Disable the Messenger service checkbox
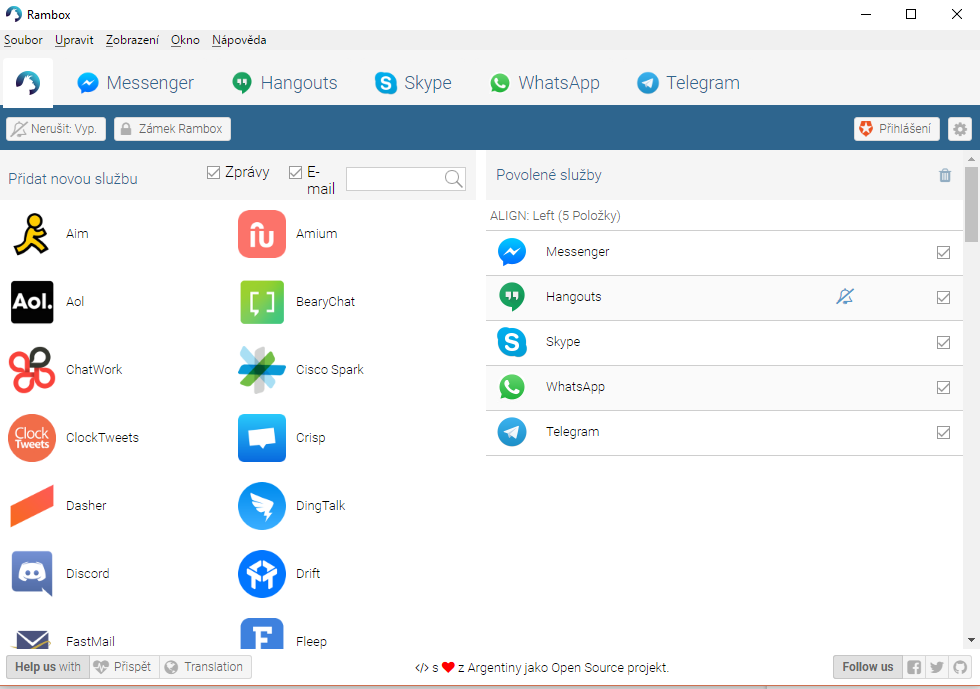Viewport: 980px width, 689px height. coord(944,253)
